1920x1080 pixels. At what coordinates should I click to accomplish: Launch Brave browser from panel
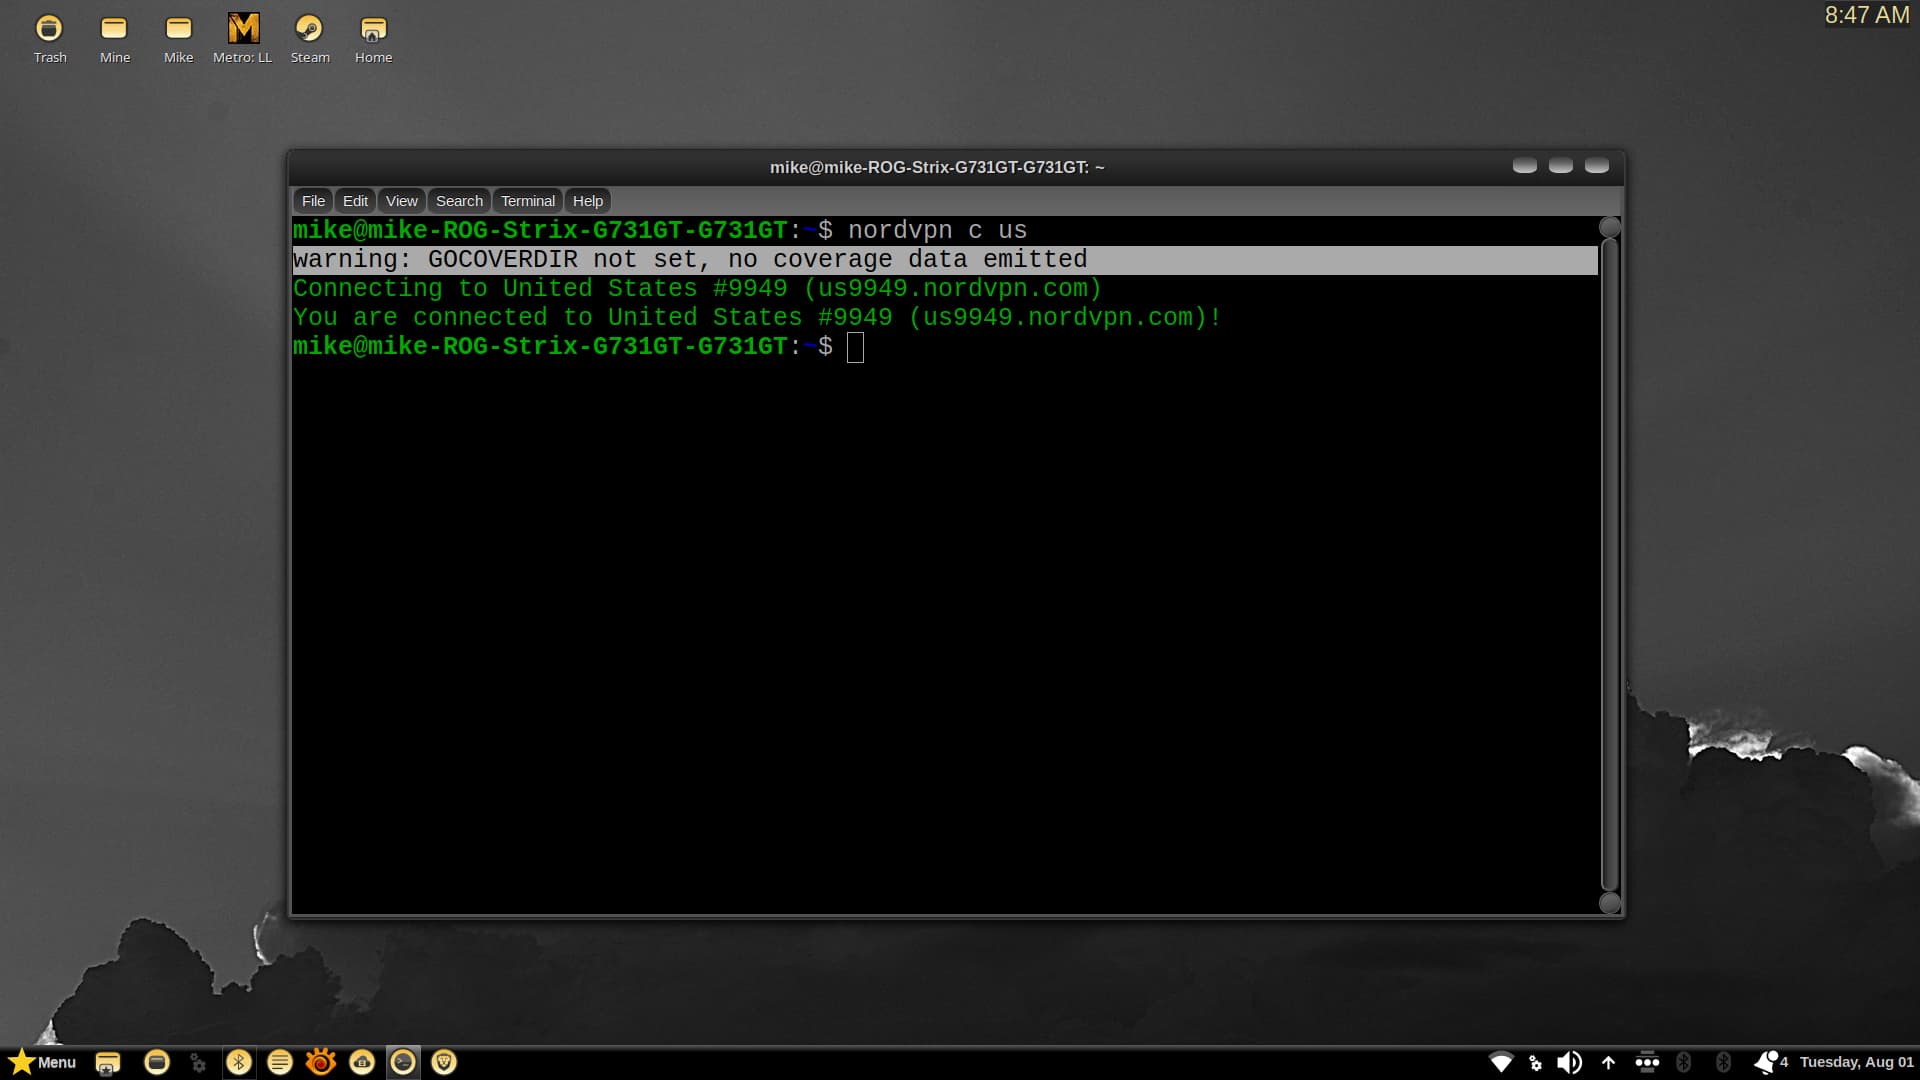pos(444,1062)
